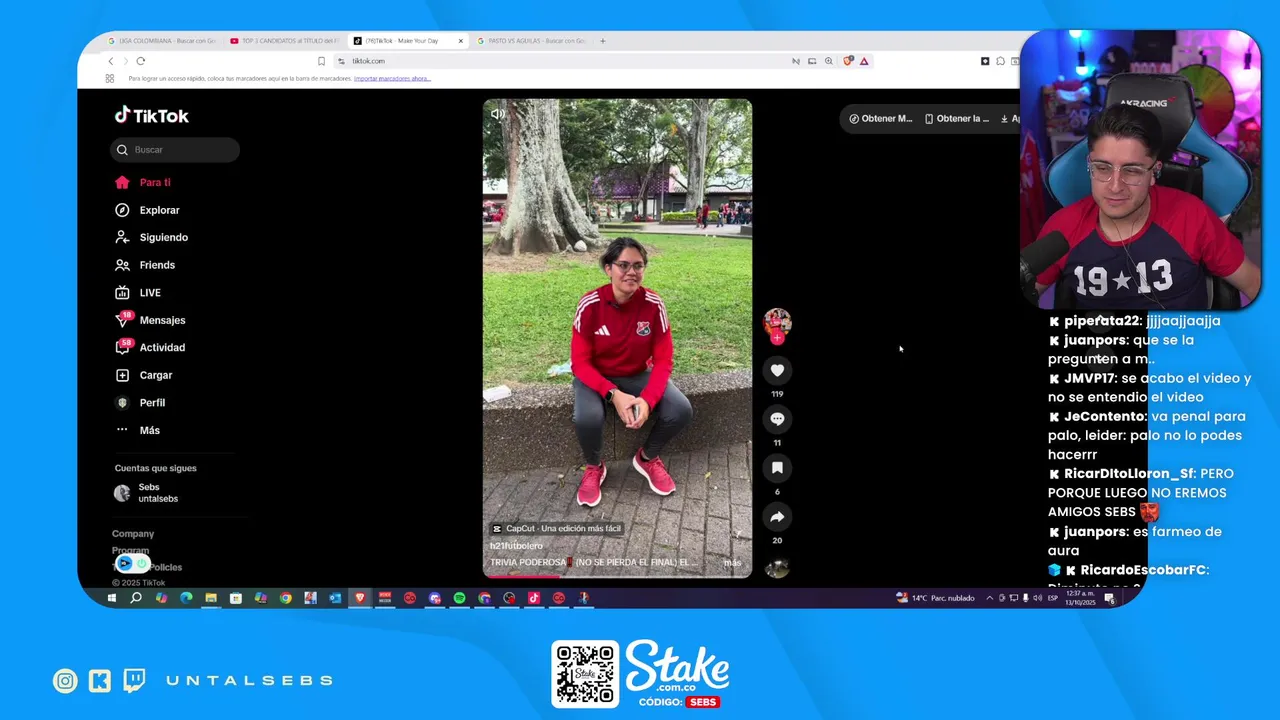Close the TikTok browser tab

click(x=461, y=41)
